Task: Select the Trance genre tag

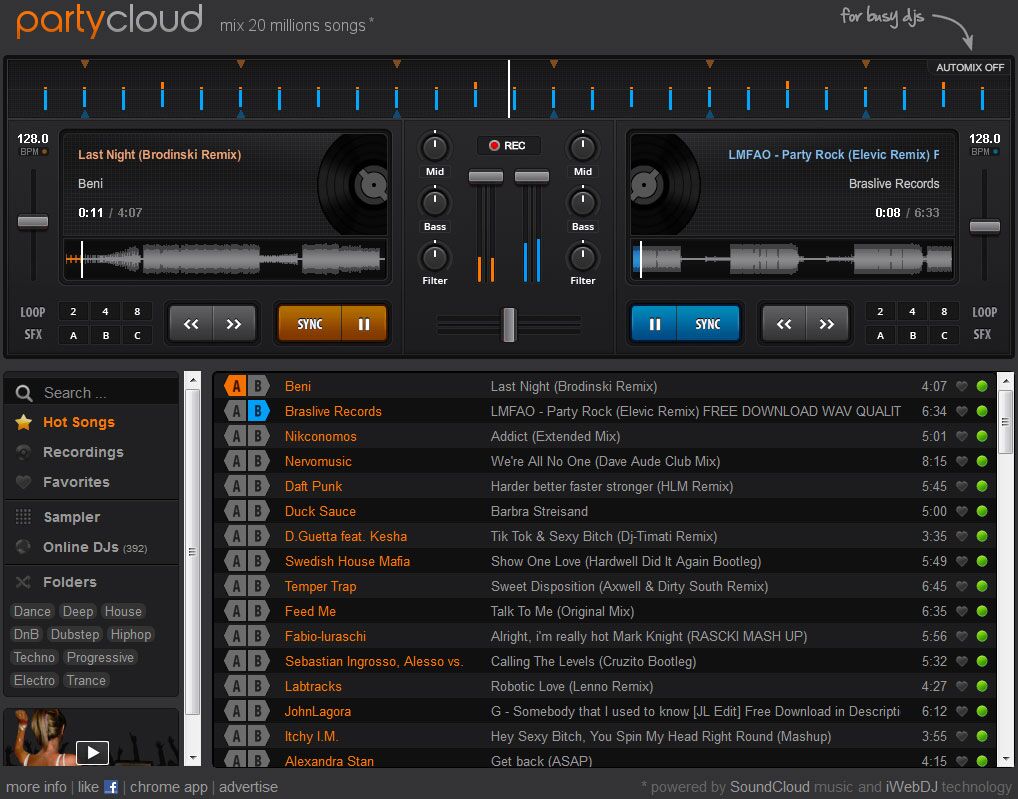Action: click(86, 680)
